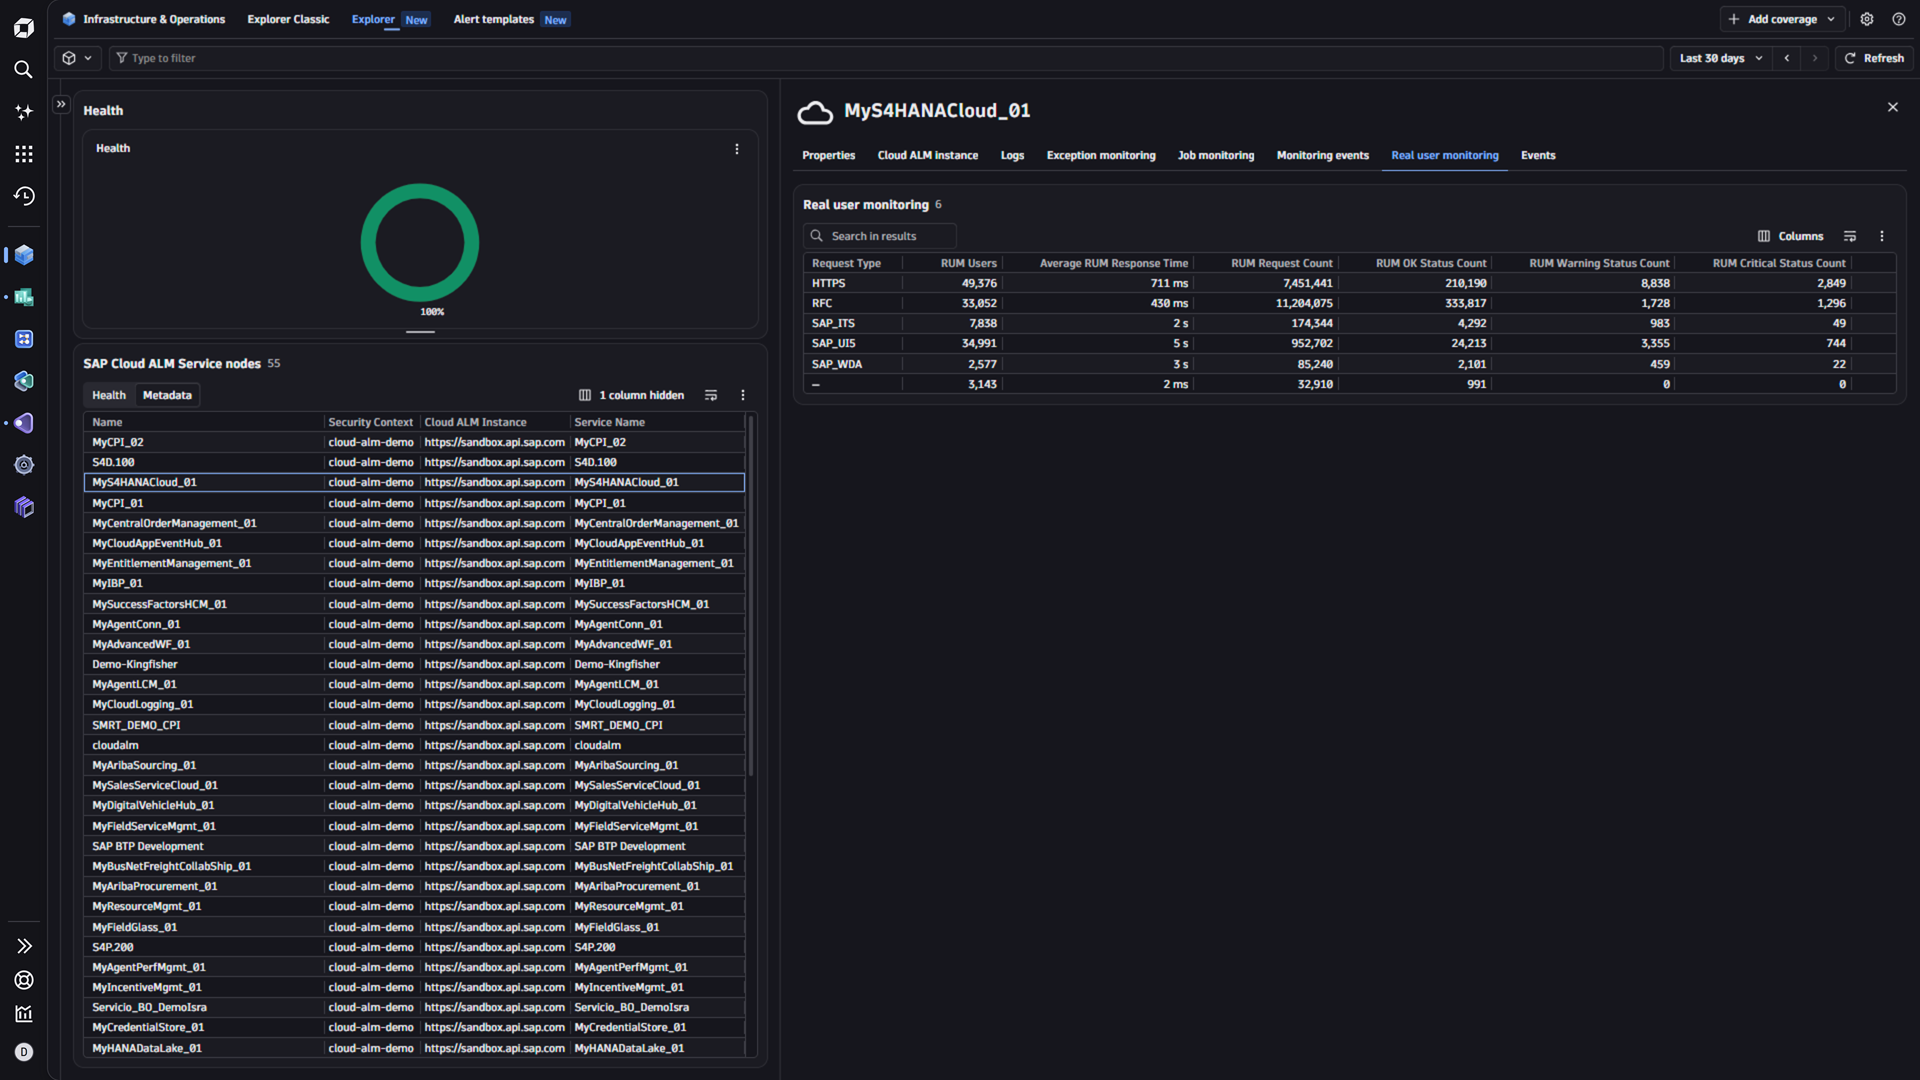Click the settings gear in the top bar
The width and height of the screenshot is (1920, 1080).
(1867, 19)
